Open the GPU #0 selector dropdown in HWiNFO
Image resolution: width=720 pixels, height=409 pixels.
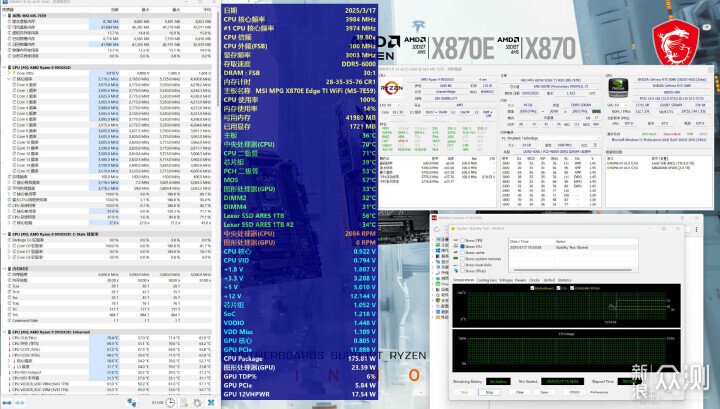coord(618,106)
